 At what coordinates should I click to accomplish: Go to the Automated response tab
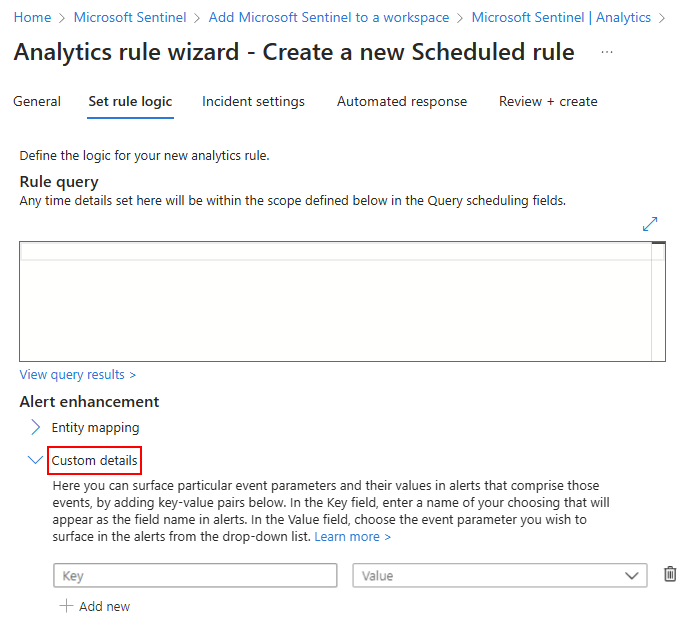(x=402, y=101)
